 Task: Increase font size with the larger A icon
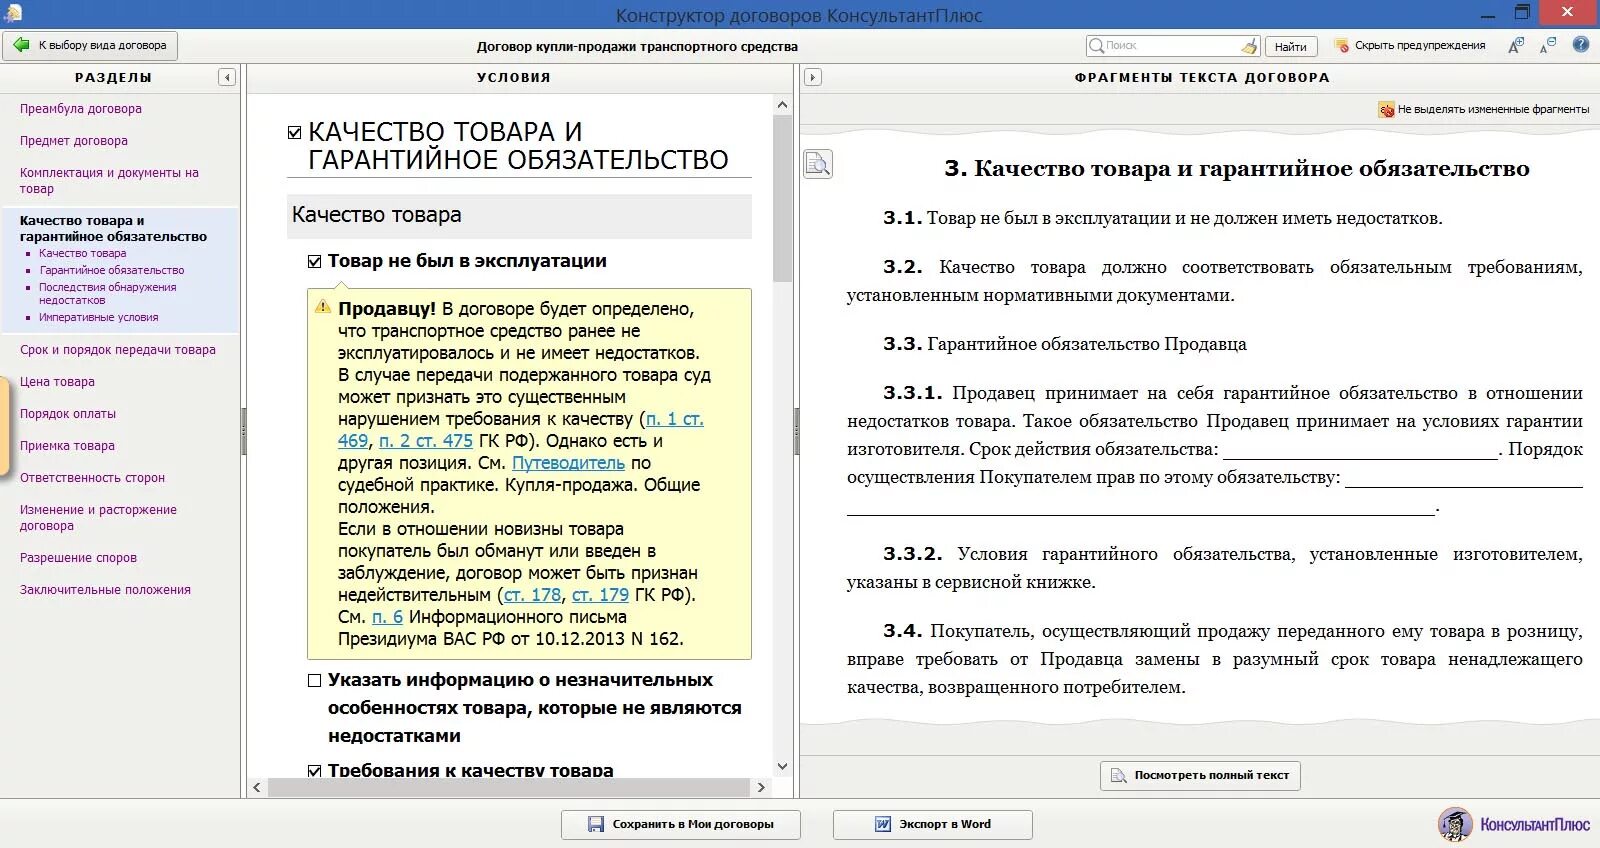1516,45
